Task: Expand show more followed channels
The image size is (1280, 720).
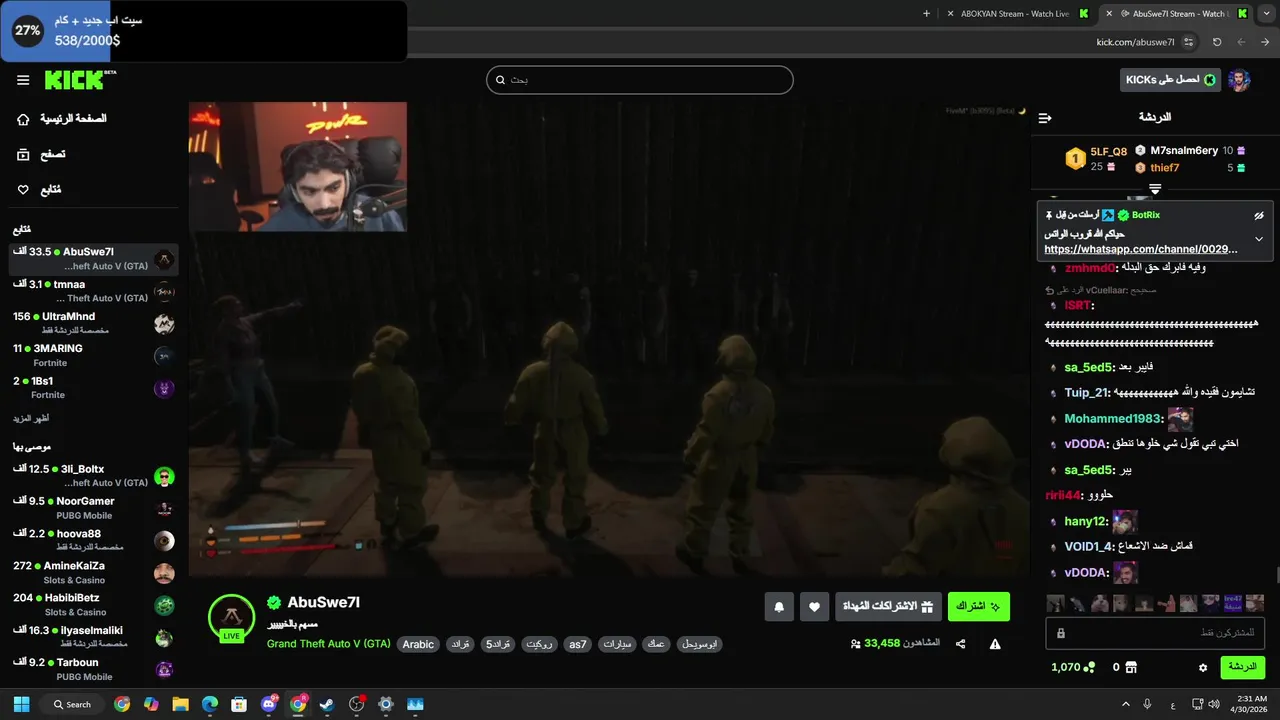Action: [x=31, y=418]
